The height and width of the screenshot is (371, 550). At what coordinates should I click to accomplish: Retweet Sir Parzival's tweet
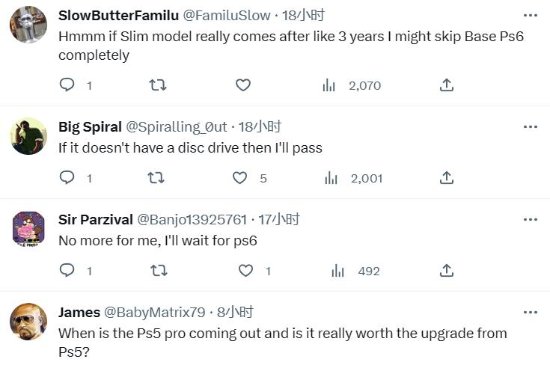coord(159,270)
